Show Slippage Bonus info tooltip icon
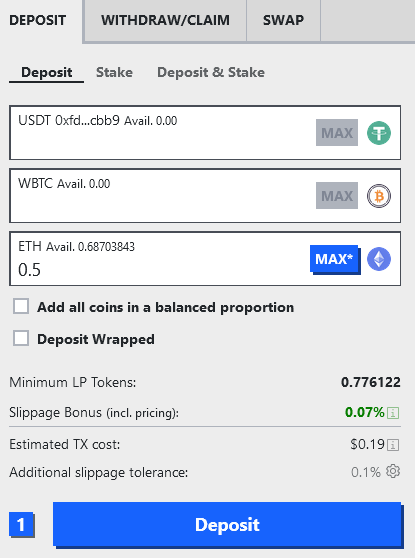The image size is (415, 558). tap(393, 413)
